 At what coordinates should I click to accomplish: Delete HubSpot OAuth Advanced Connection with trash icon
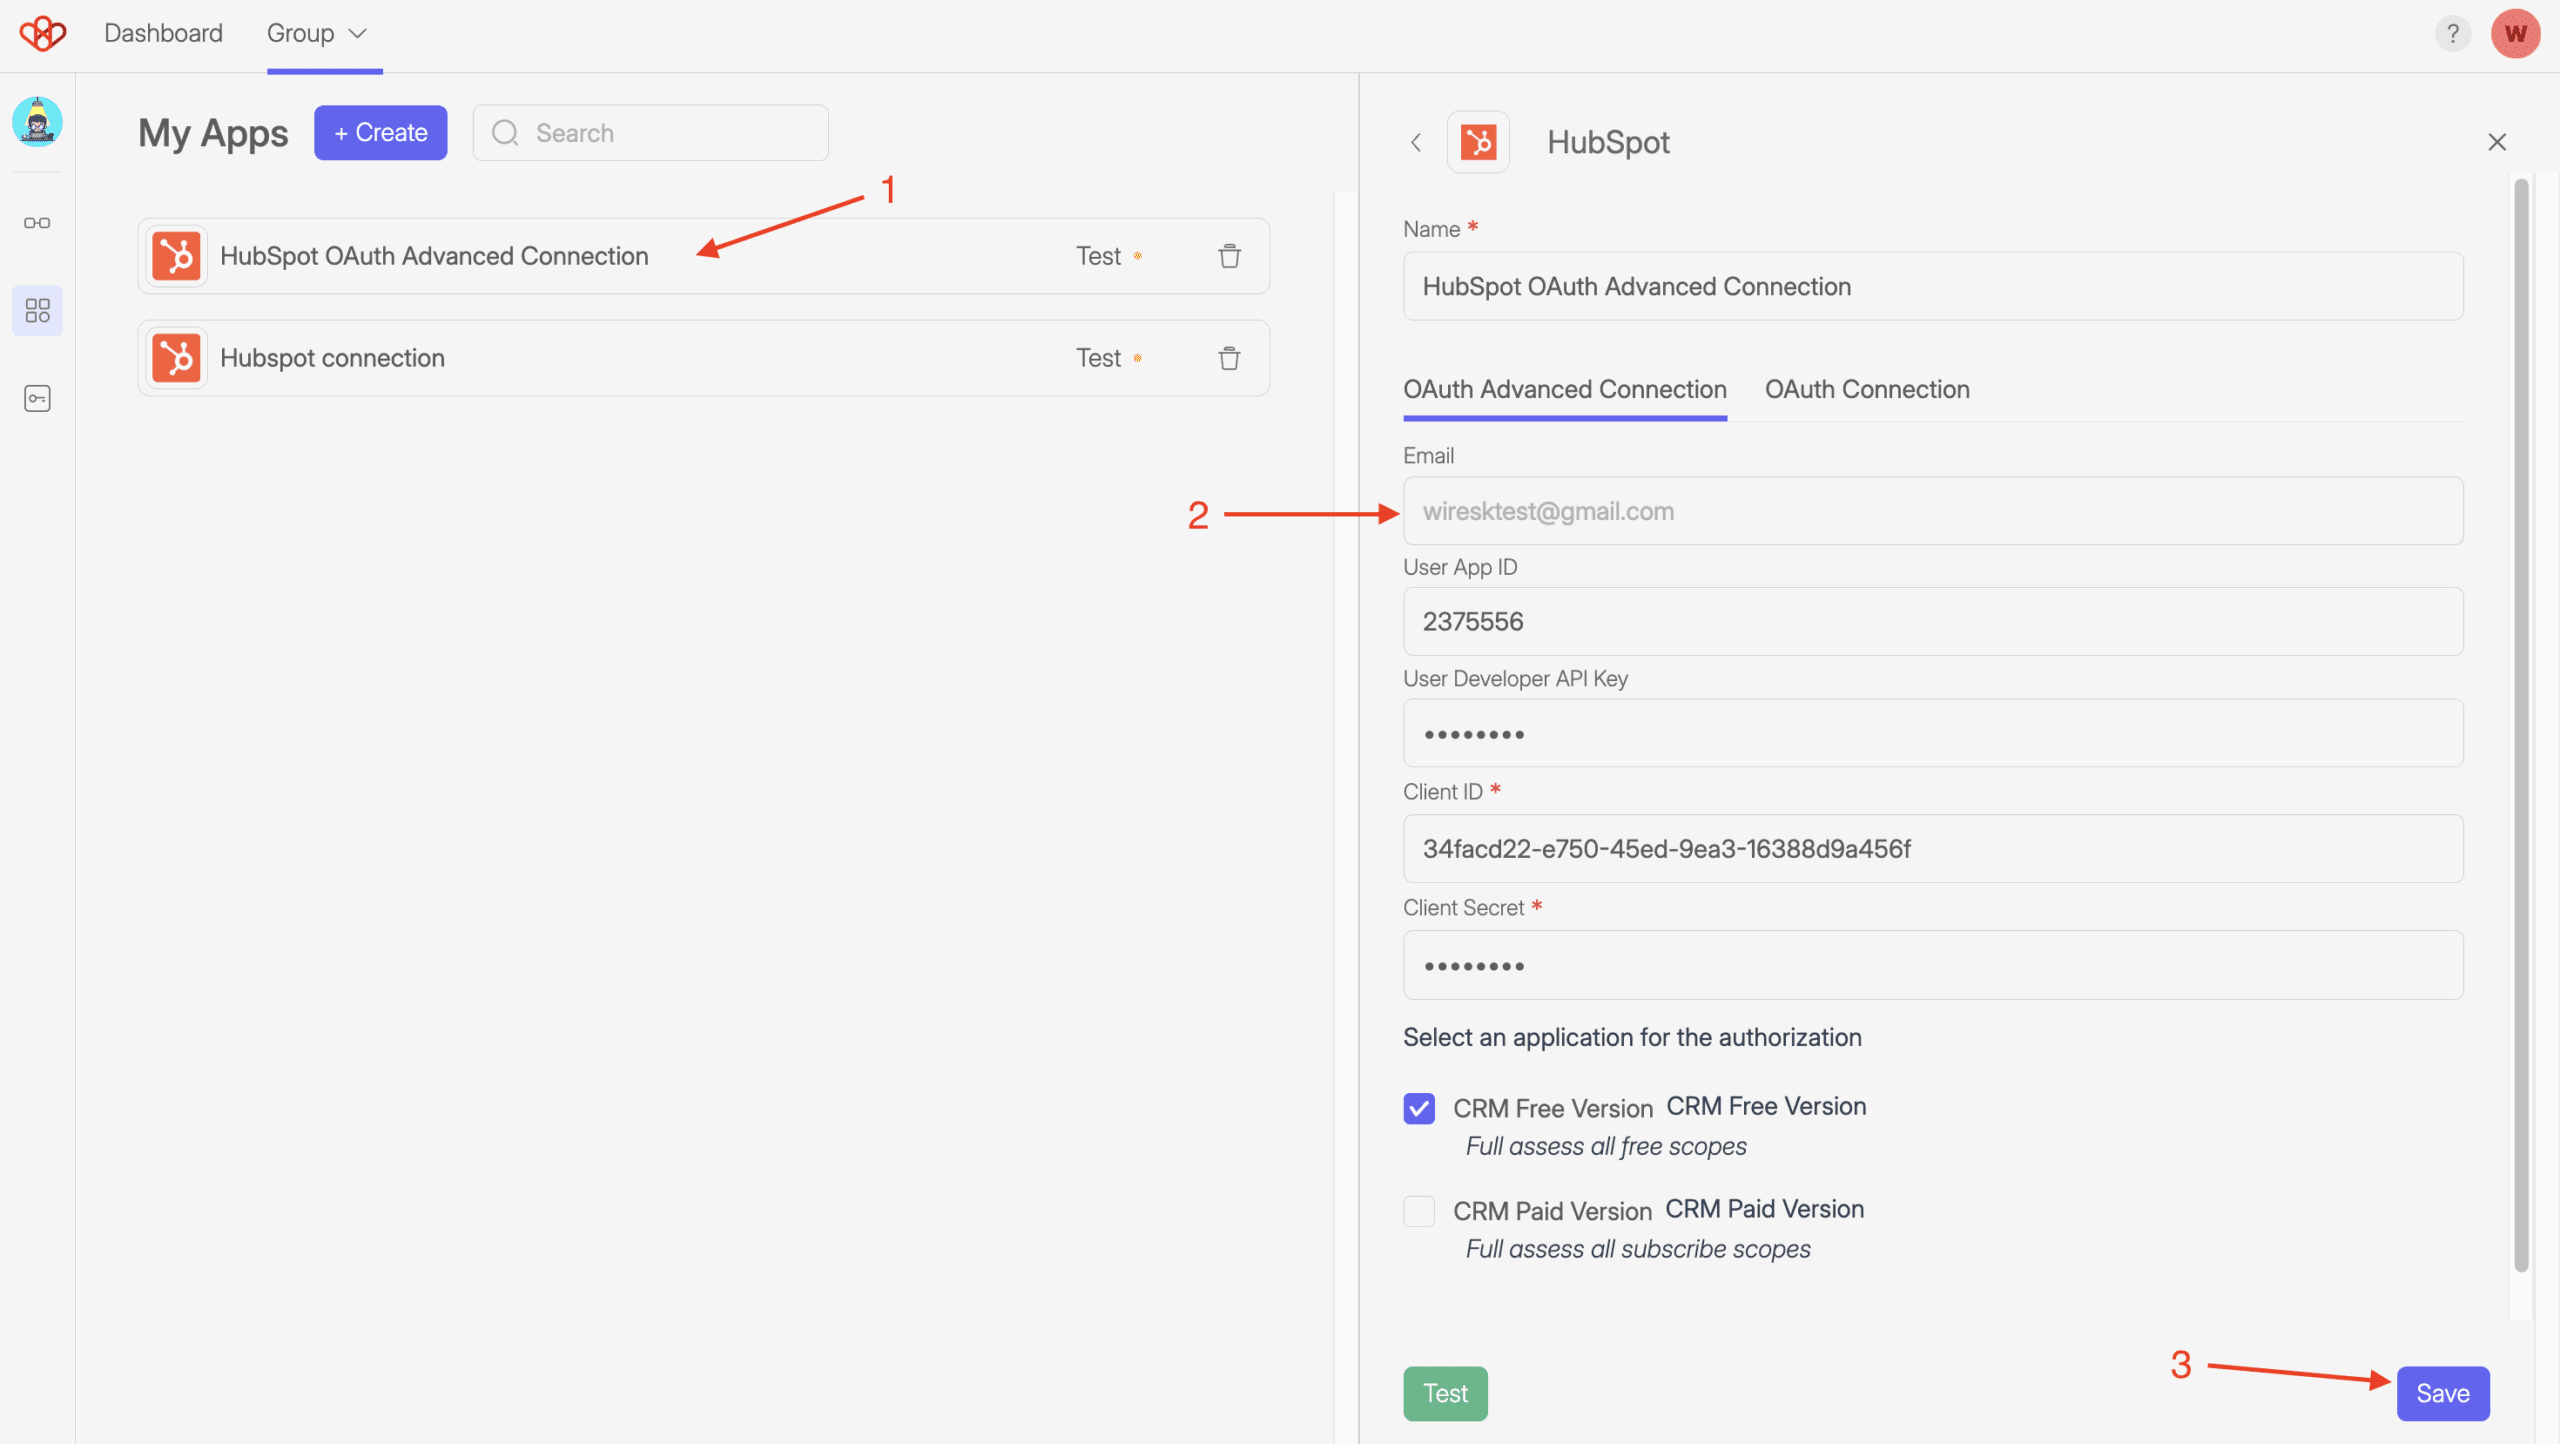click(x=1229, y=256)
